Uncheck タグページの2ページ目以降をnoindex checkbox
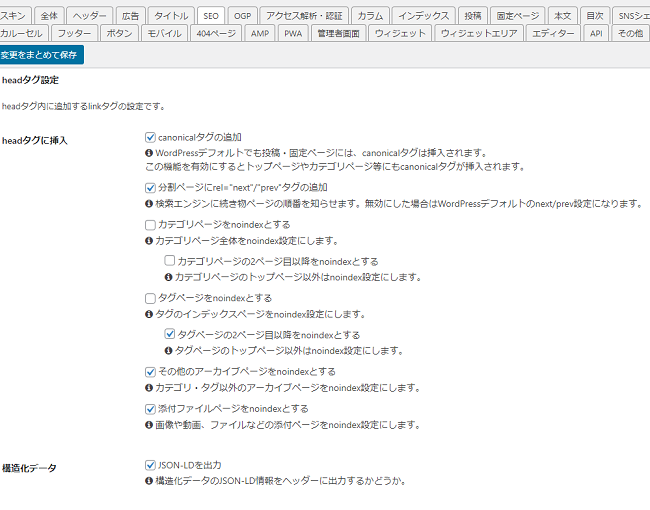Image resolution: width=650 pixels, height=510 pixels. click(x=170, y=334)
